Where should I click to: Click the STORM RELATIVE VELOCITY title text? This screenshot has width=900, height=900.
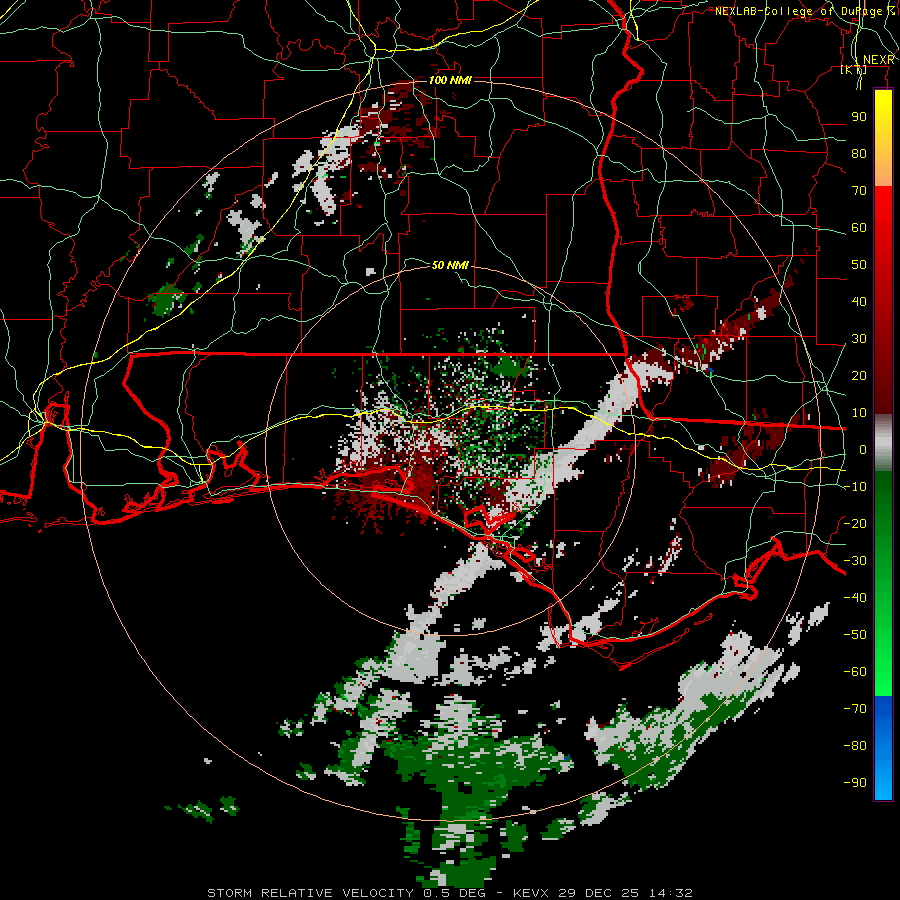click(313, 893)
